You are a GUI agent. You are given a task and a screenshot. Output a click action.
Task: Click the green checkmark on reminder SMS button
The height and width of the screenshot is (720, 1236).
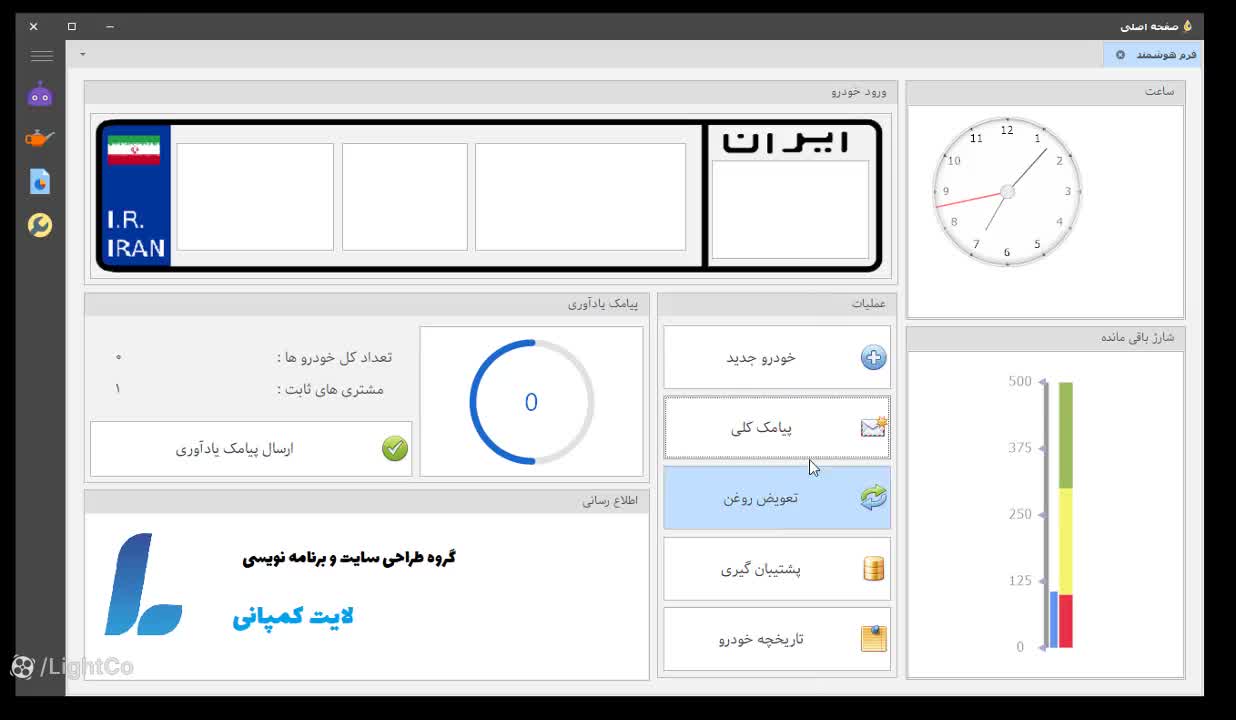(394, 448)
